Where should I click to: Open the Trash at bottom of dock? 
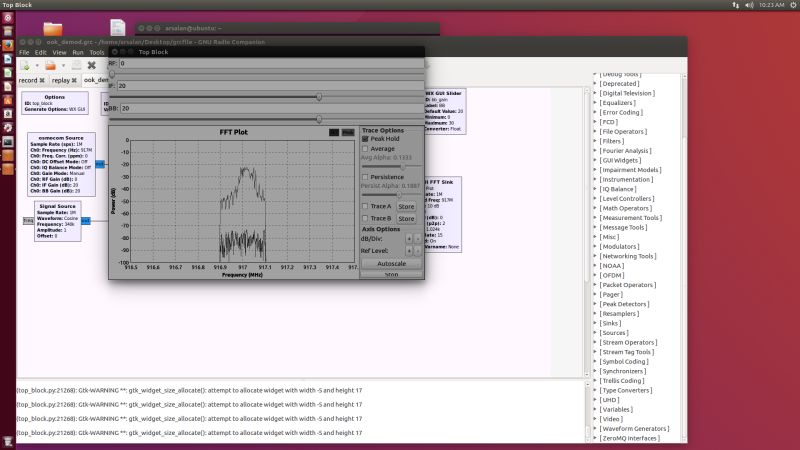(8, 441)
